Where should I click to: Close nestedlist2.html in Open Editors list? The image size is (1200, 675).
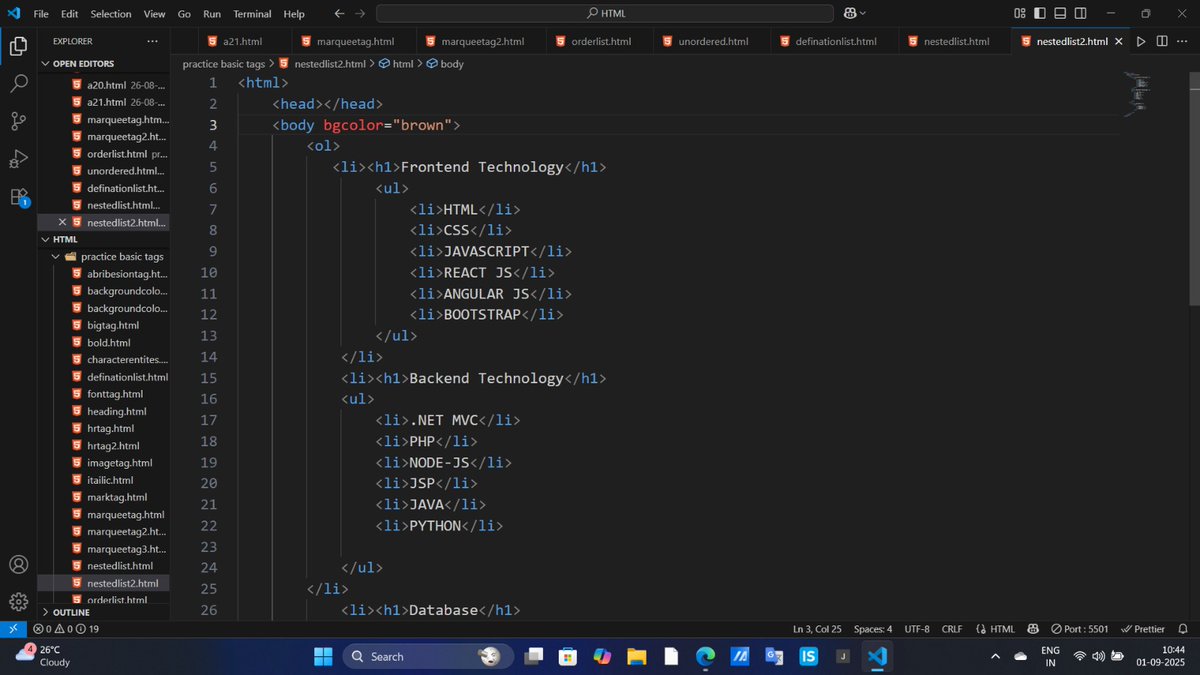[x=62, y=222]
